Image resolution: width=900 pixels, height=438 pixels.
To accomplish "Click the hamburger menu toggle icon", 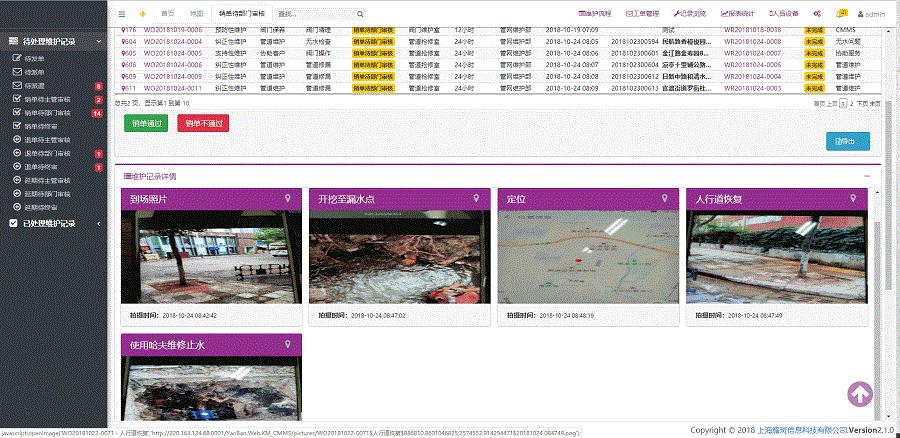I will point(122,14).
